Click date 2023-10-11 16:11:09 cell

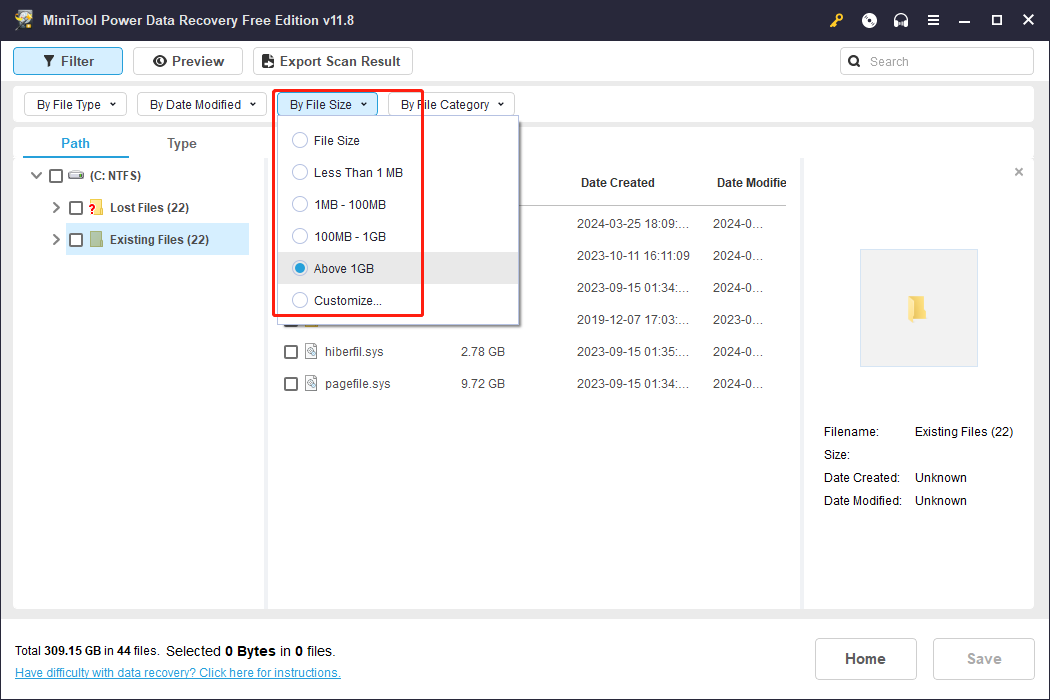tap(633, 255)
